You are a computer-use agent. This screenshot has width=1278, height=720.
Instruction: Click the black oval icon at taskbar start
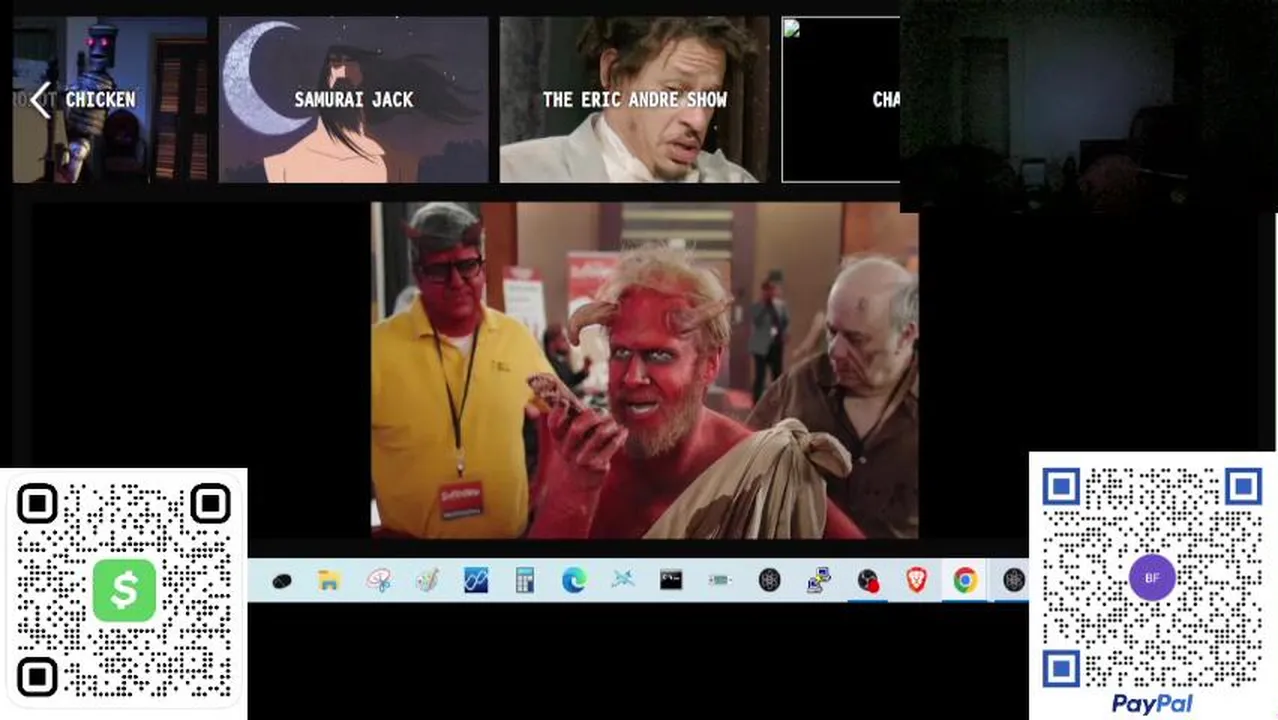(x=281, y=581)
